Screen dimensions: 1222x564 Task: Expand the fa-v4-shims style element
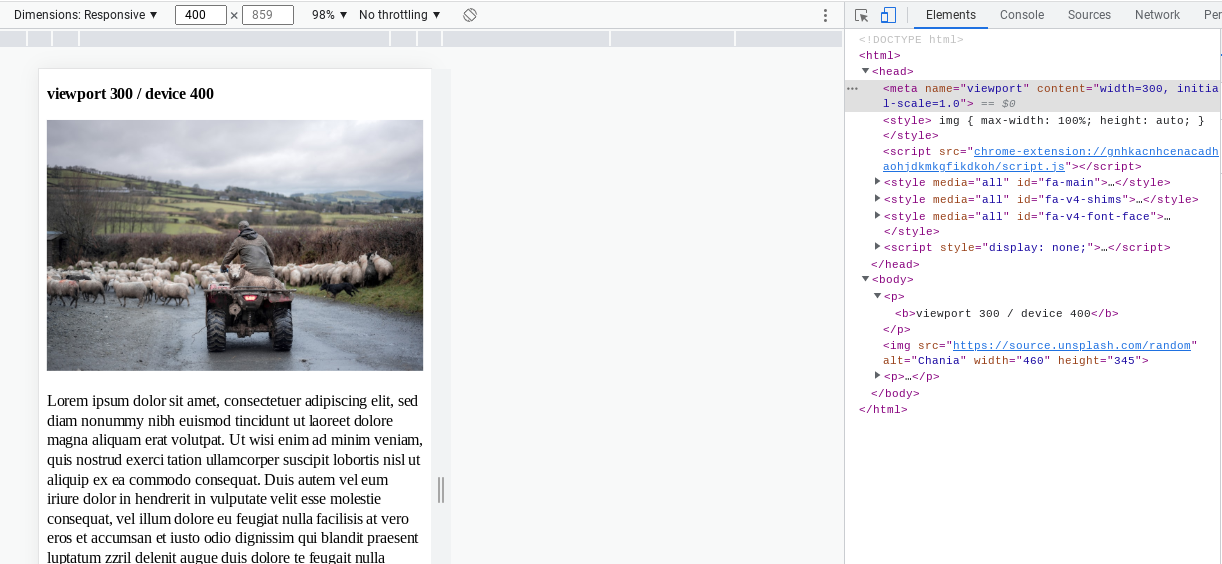coord(878,199)
